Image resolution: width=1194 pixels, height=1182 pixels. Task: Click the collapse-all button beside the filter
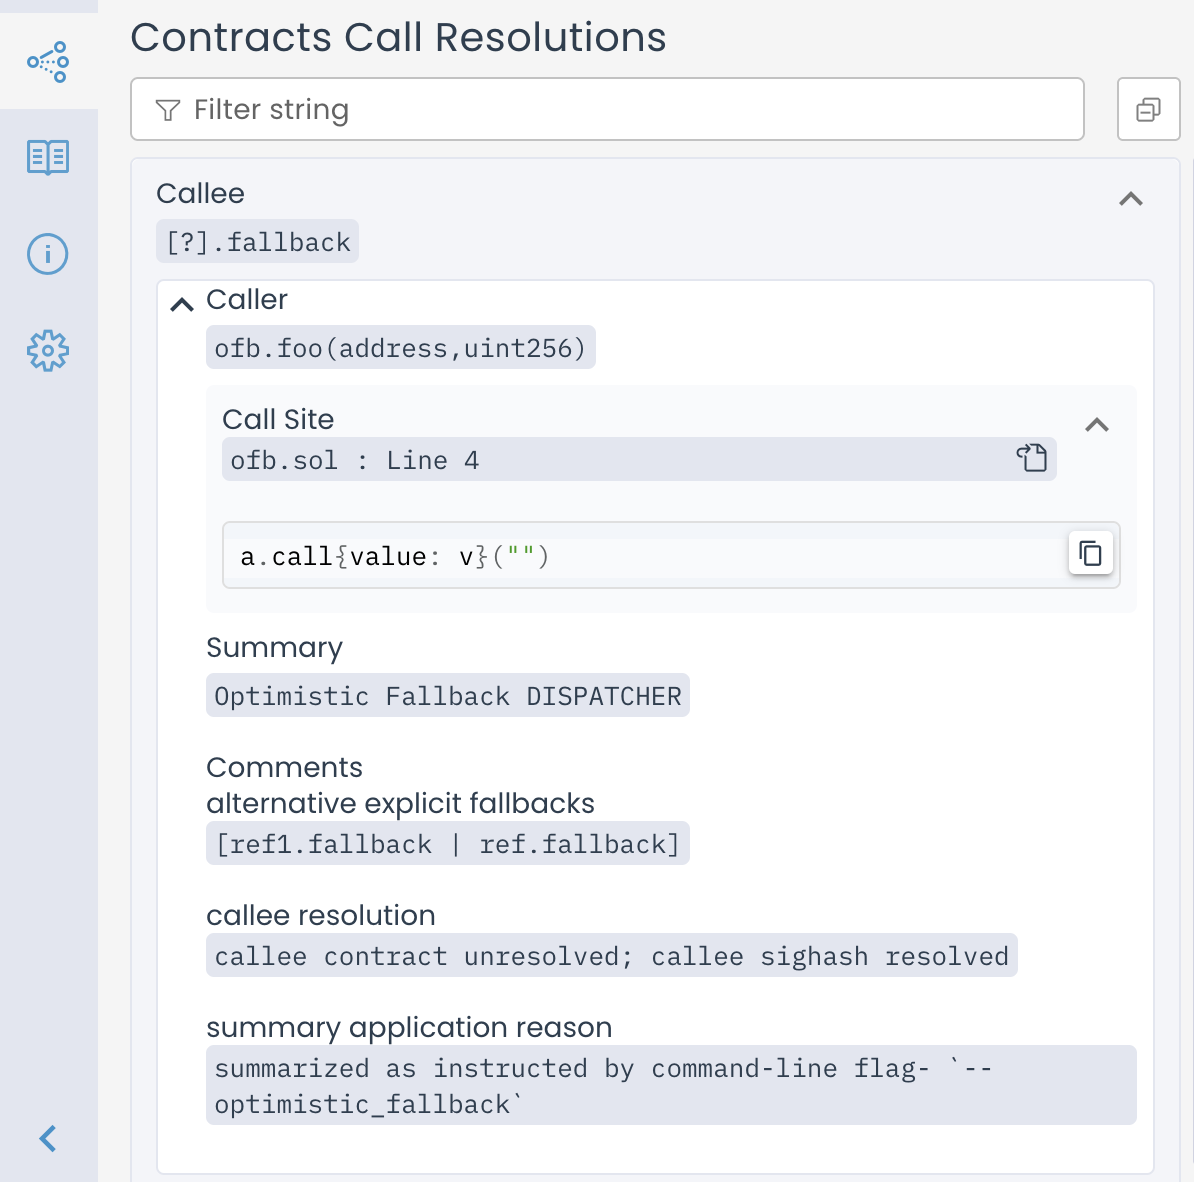pos(1148,109)
